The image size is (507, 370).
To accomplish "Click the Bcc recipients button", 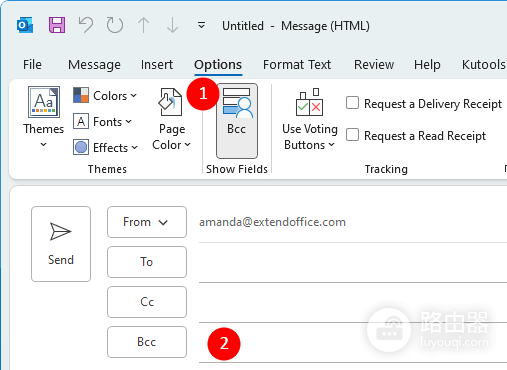I will (x=147, y=342).
